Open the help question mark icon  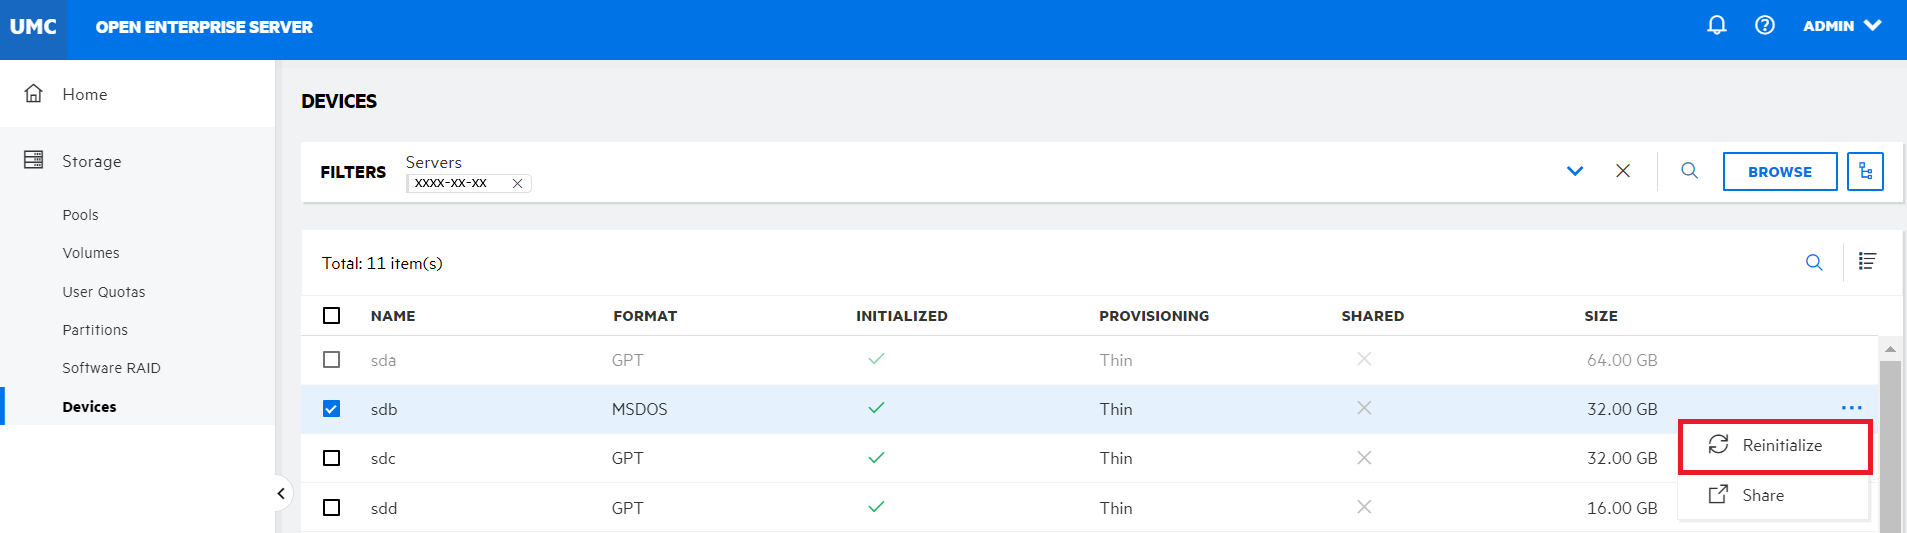point(1765,26)
